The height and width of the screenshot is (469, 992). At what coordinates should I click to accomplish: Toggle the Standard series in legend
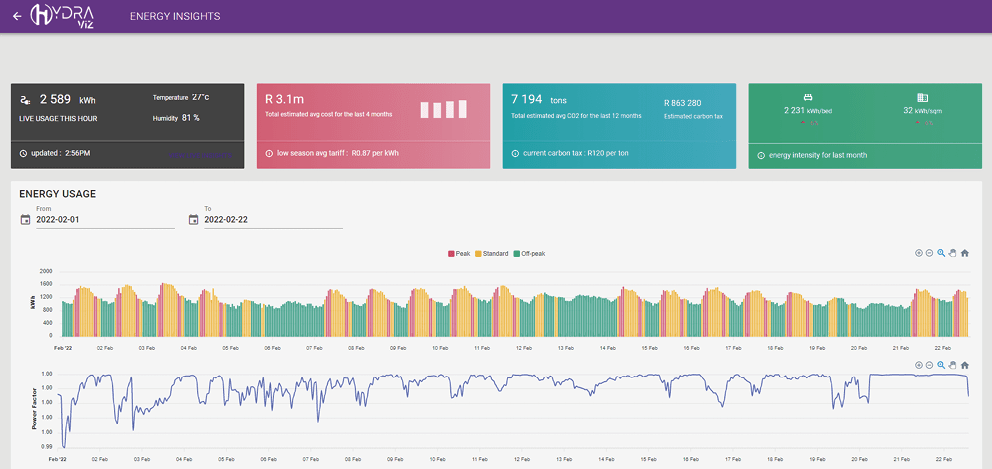pos(492,253)
